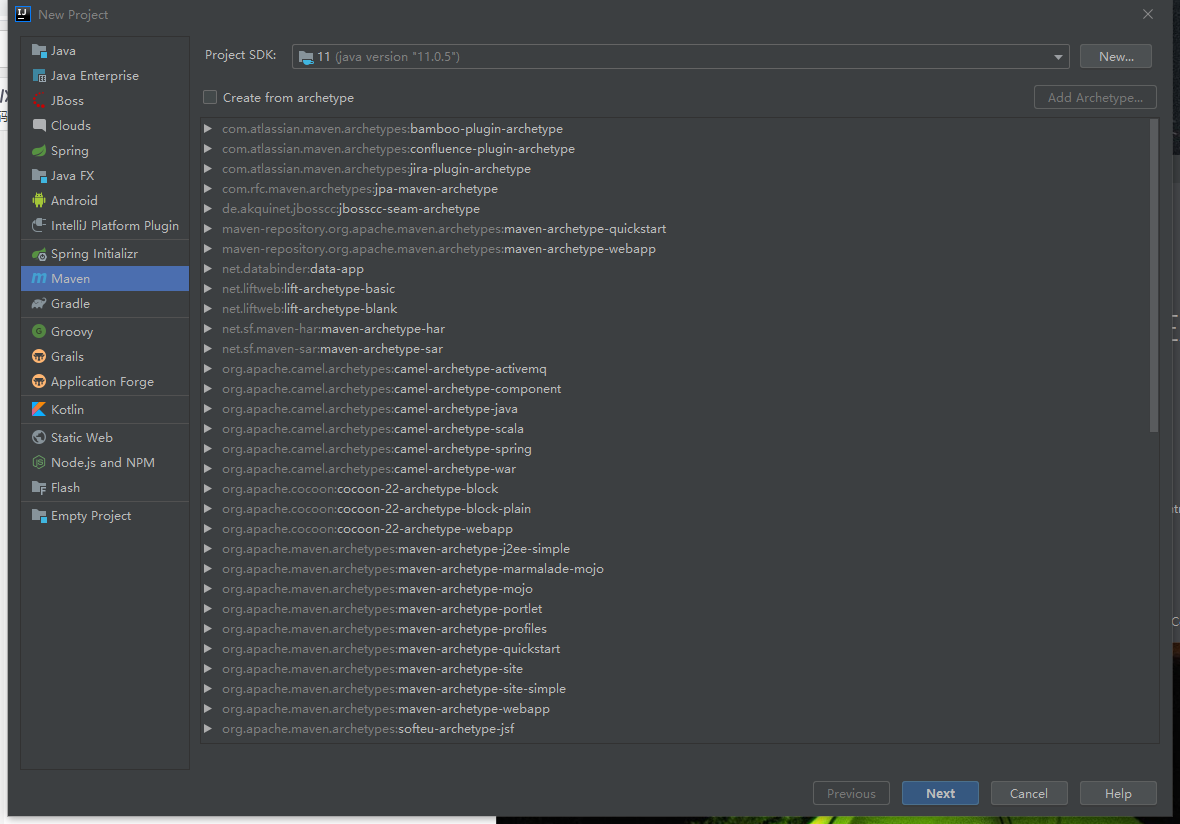
Task: Select Kotlin project type label
Action: coord(68,409)
